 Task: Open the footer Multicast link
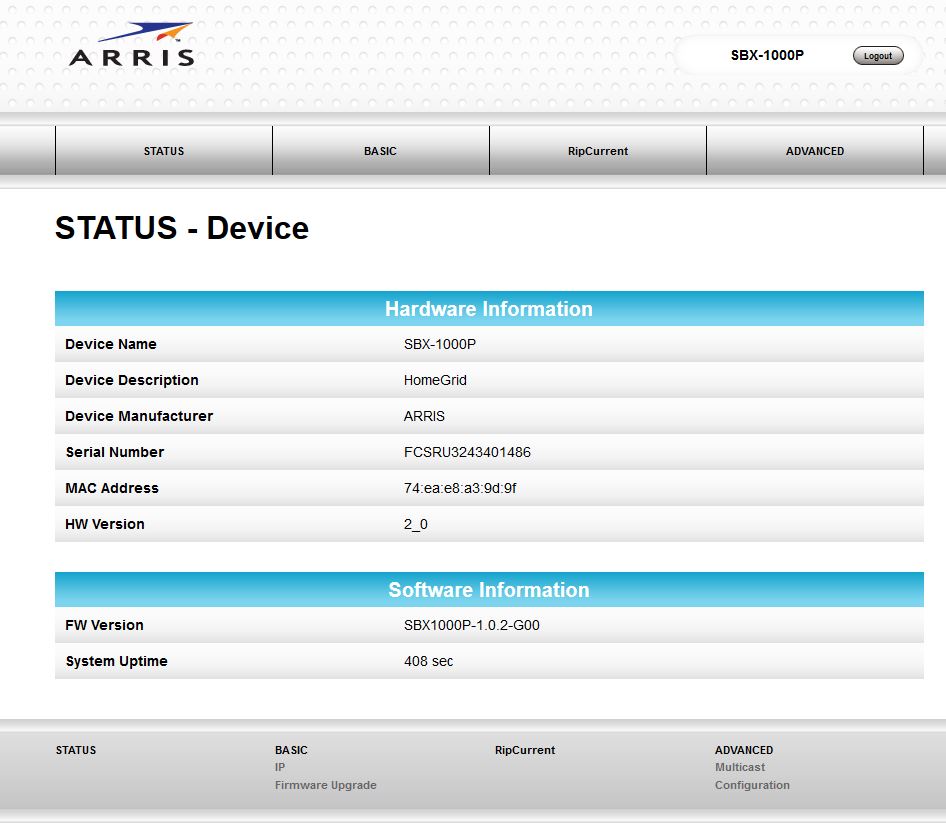click(x=740, y=767)
